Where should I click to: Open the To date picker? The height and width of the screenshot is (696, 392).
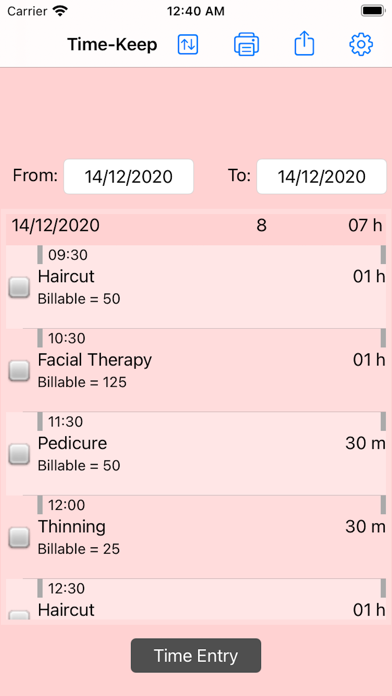pyautogui.click(x=322, y=177)
